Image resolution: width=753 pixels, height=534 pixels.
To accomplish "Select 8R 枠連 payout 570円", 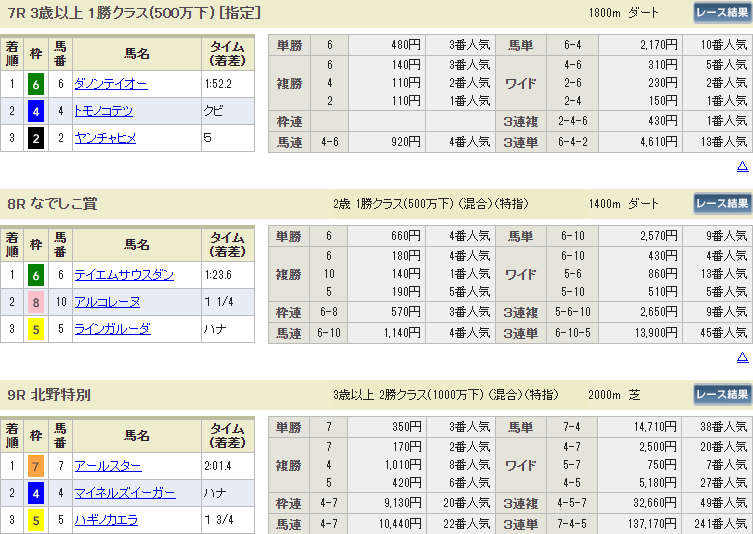I will coord(406,312).
